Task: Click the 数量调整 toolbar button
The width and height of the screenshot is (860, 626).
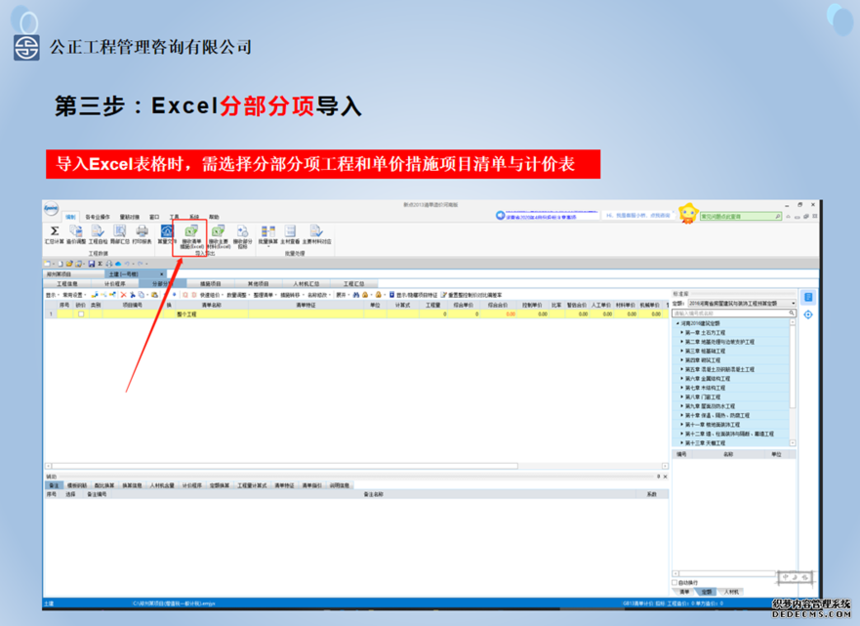Action: pos(237,295)
